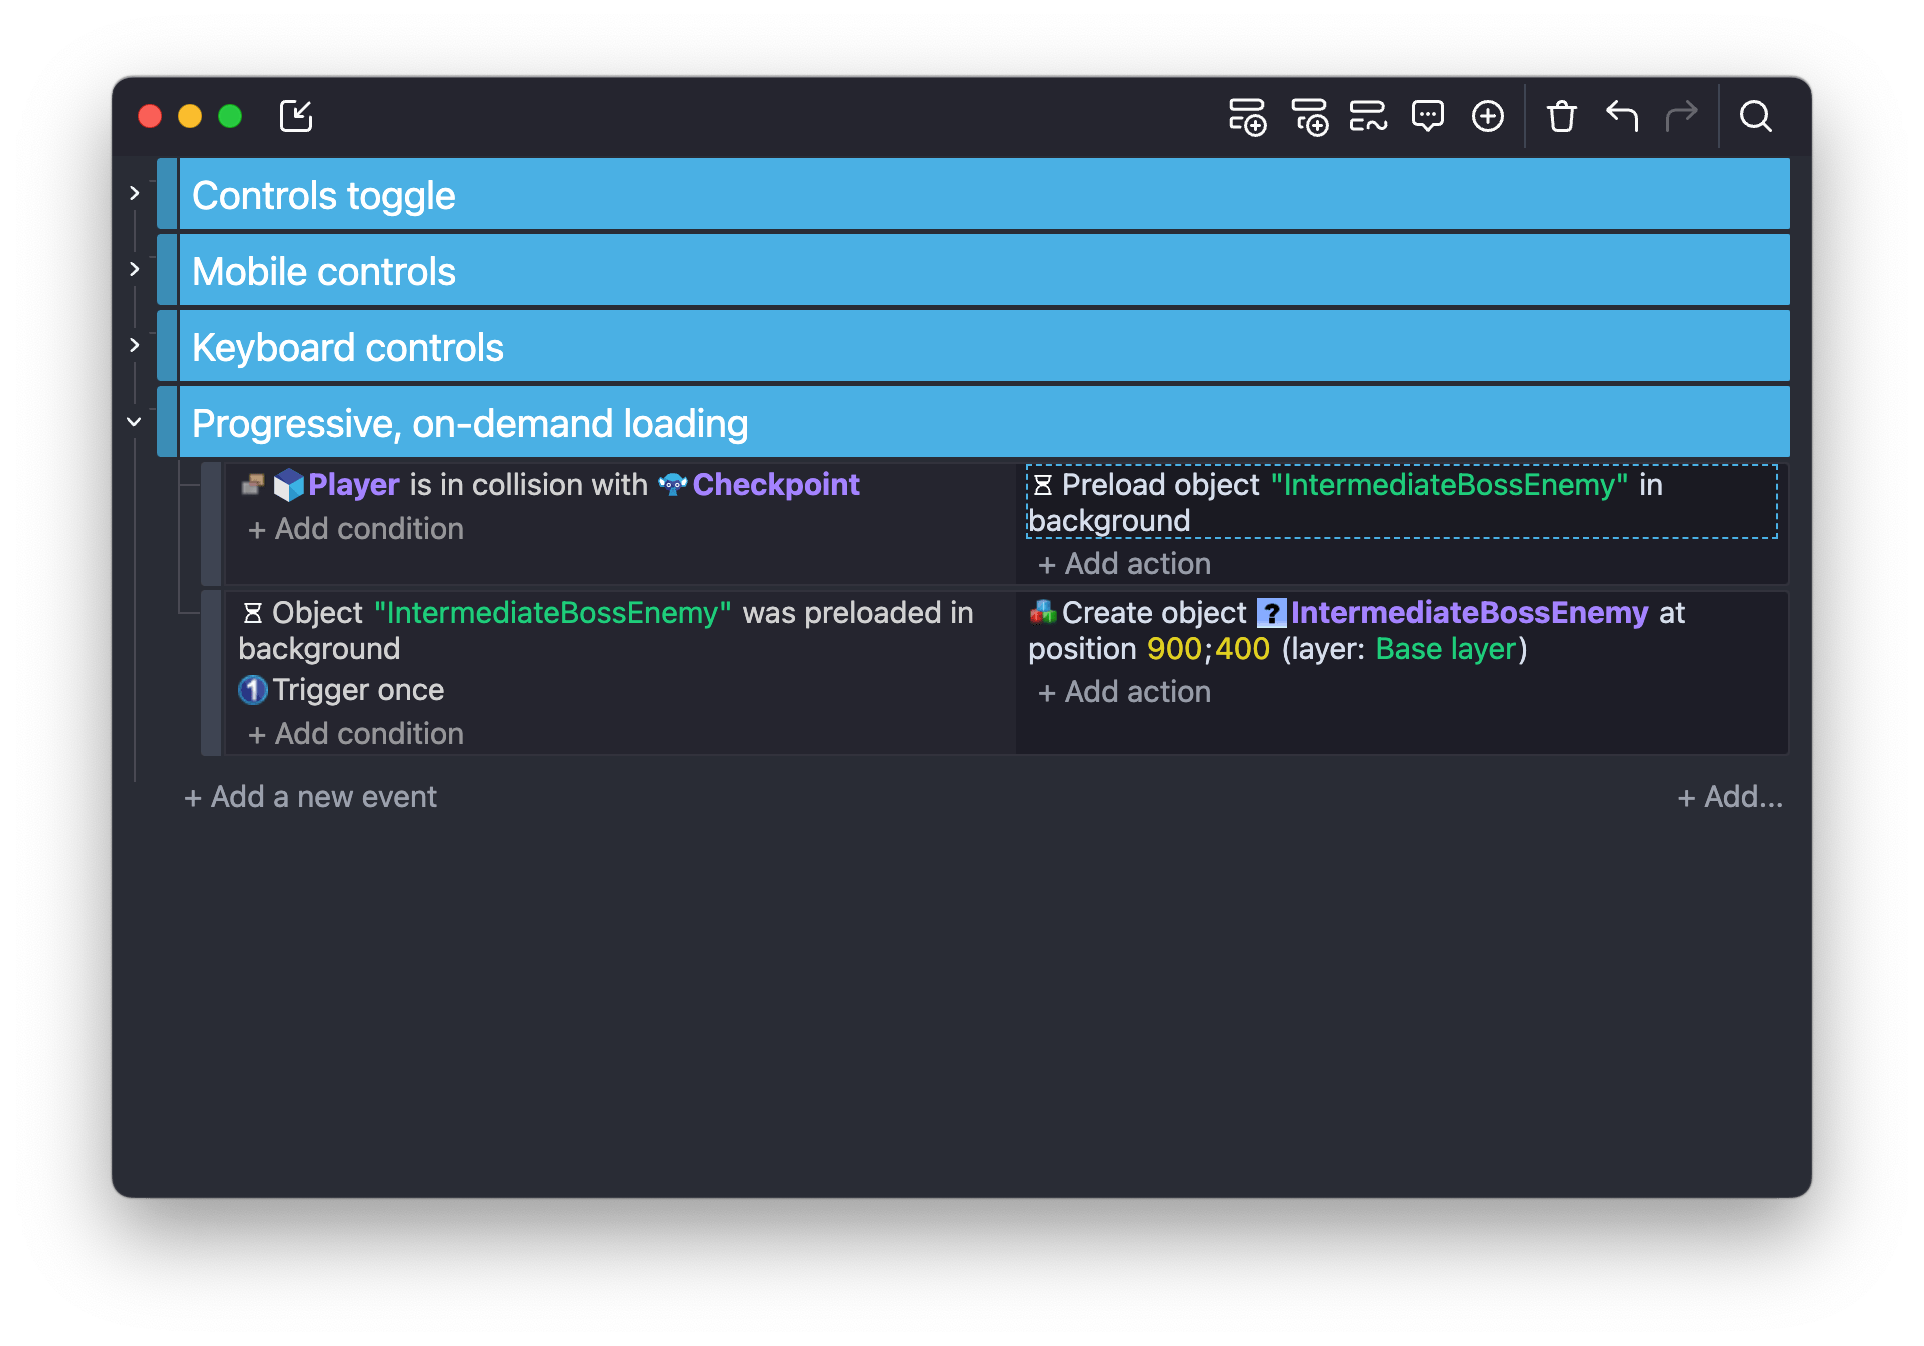
Task: Click the Checkpoint object icon
Action: (672, 485)
